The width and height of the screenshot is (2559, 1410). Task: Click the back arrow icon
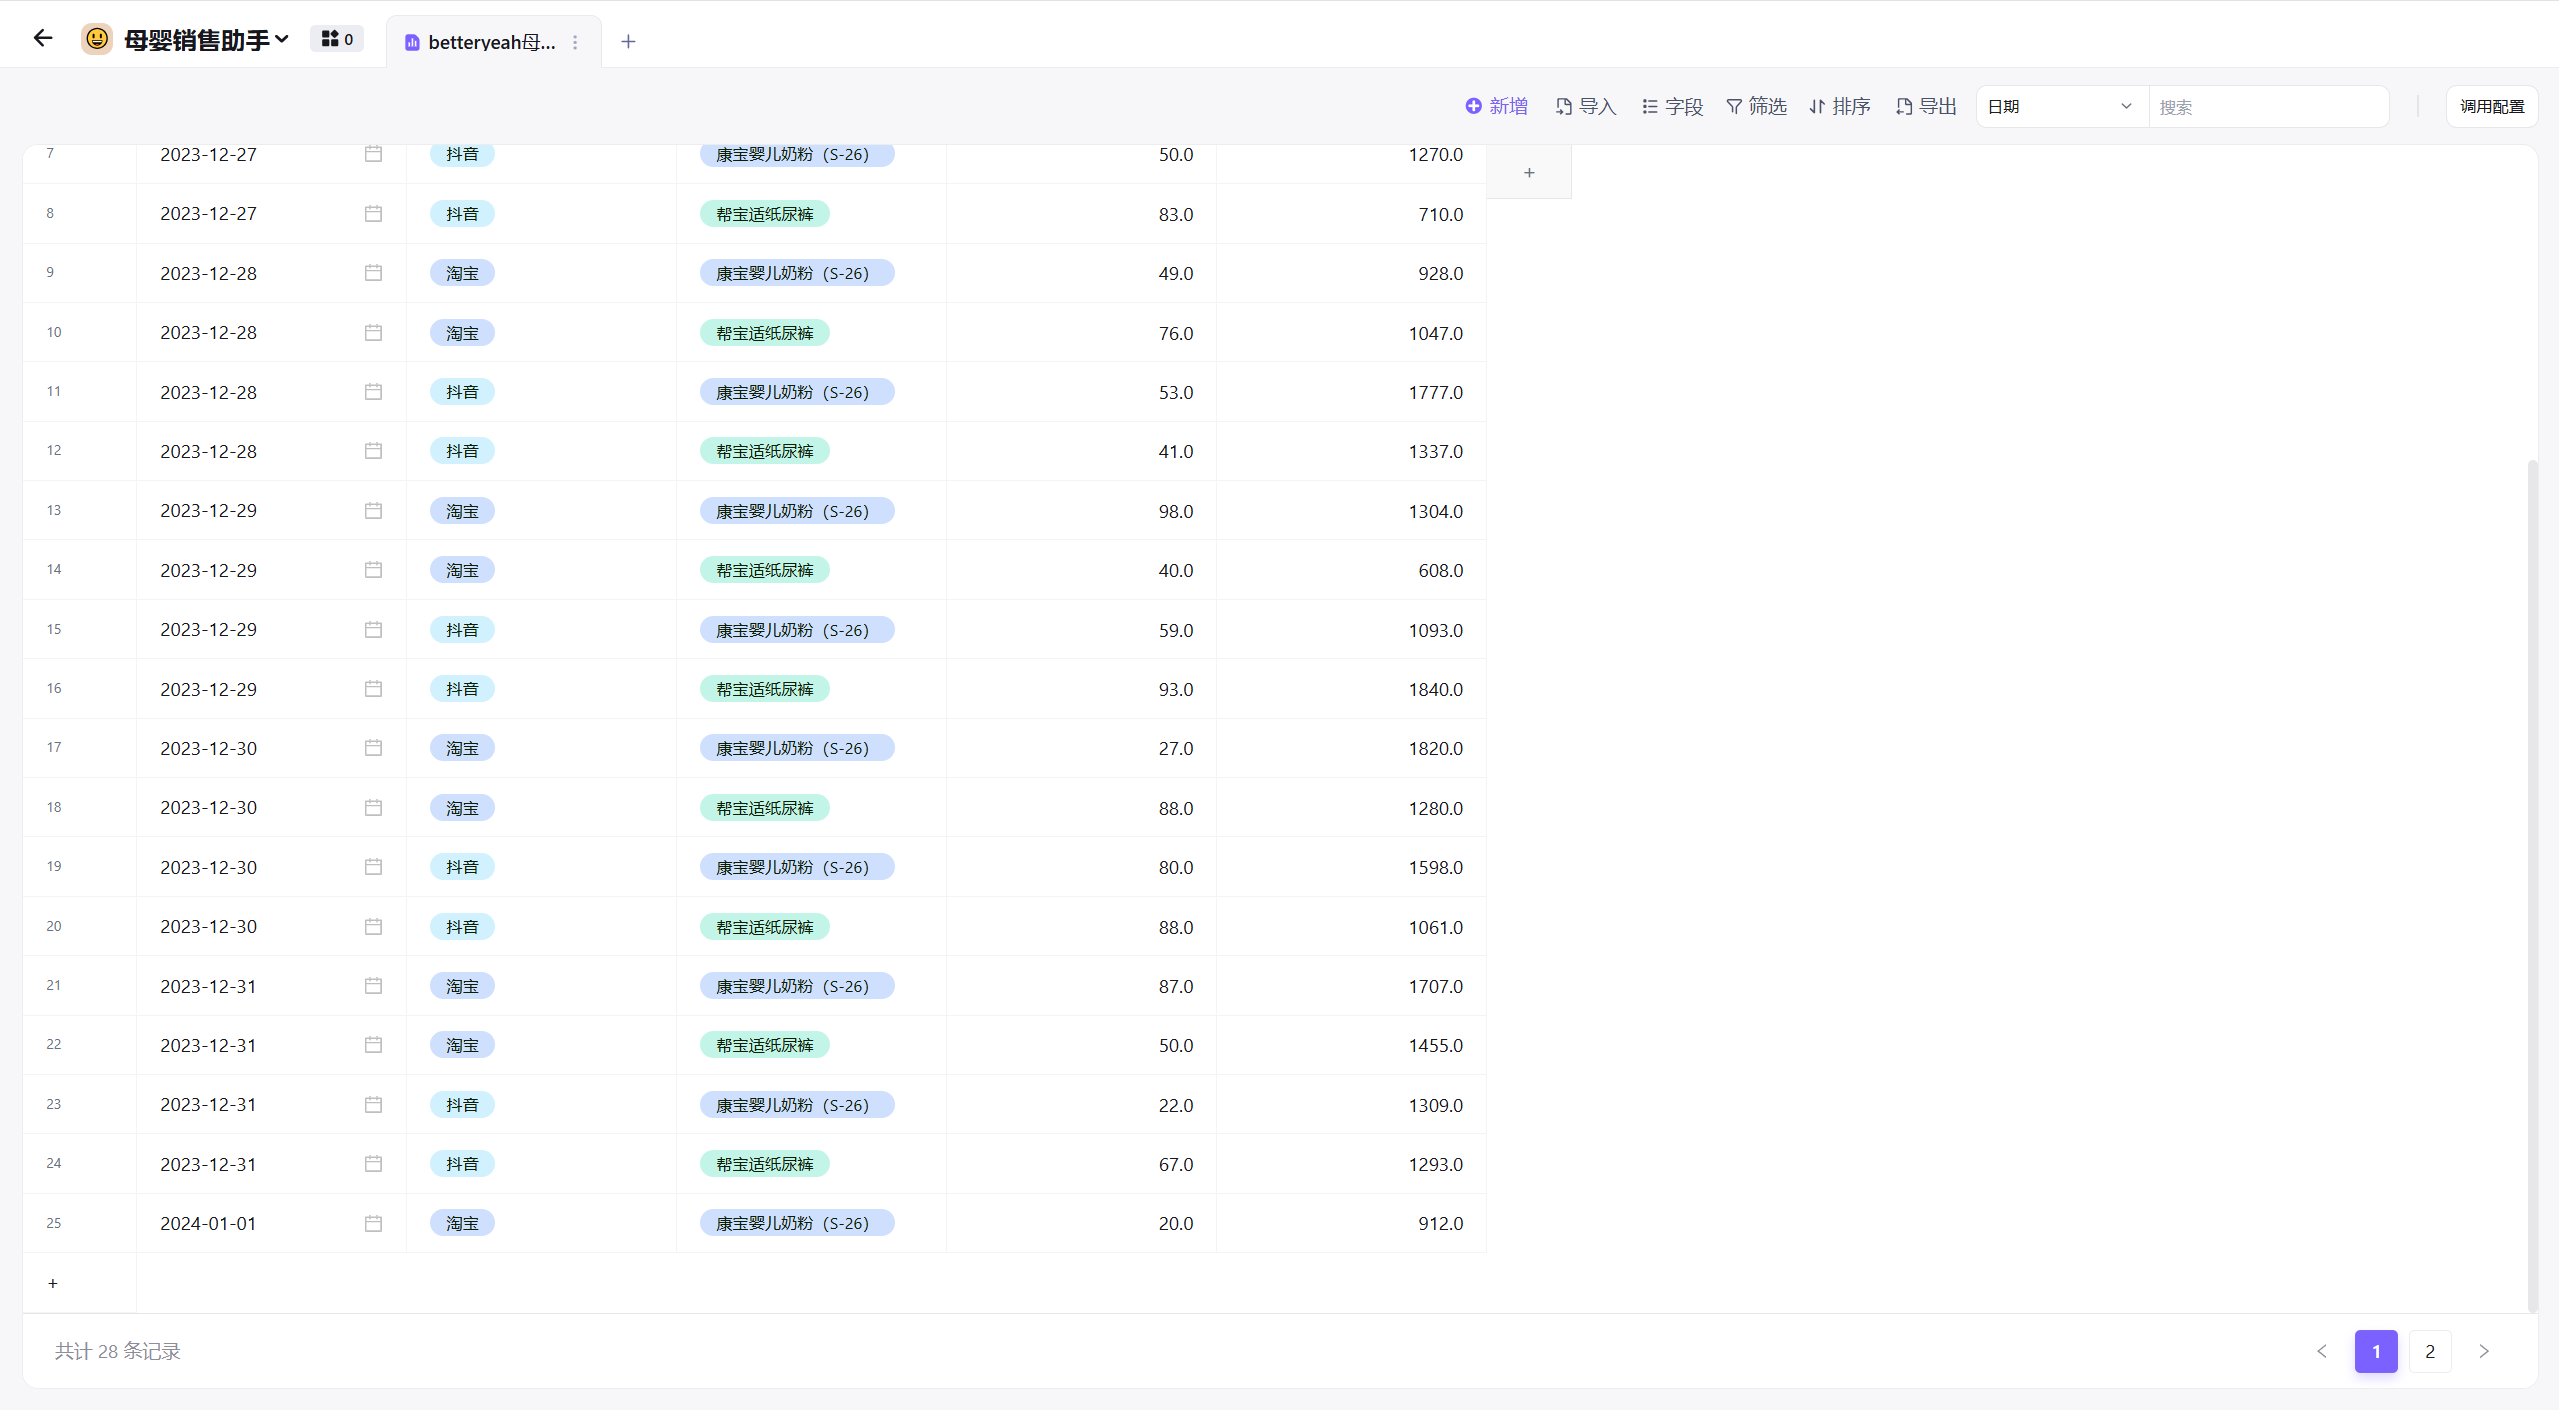click(42, 39)
